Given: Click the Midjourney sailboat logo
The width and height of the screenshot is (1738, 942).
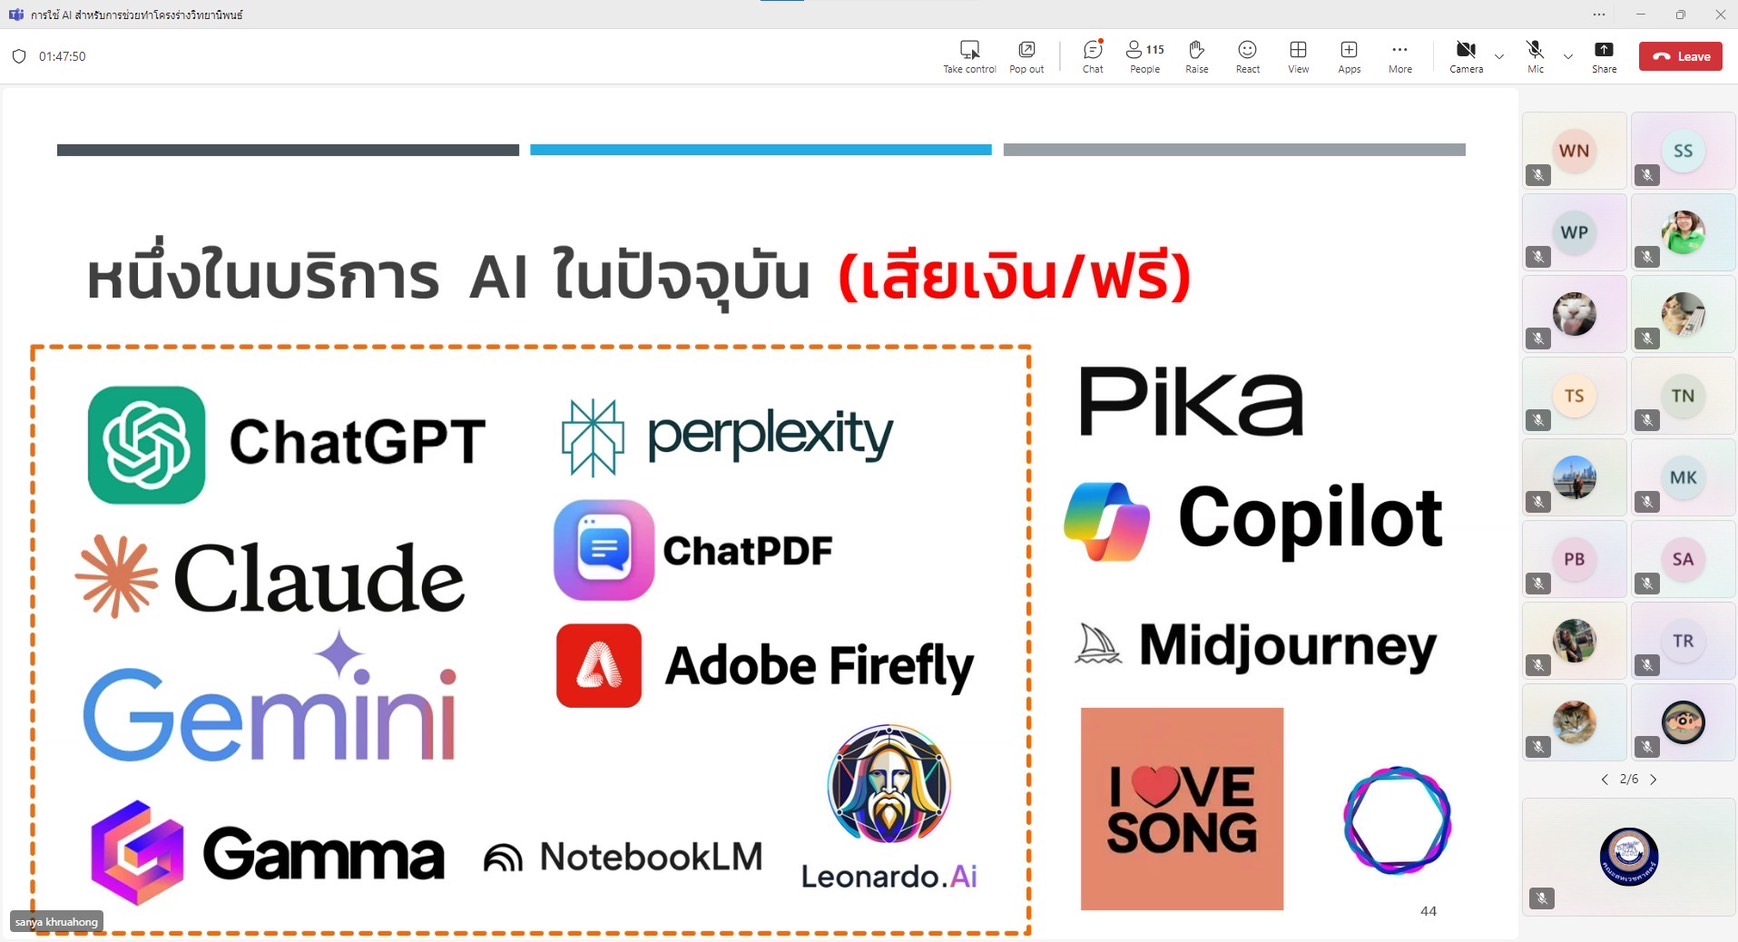Looking at the screenshot, I should pos(1097,643).
